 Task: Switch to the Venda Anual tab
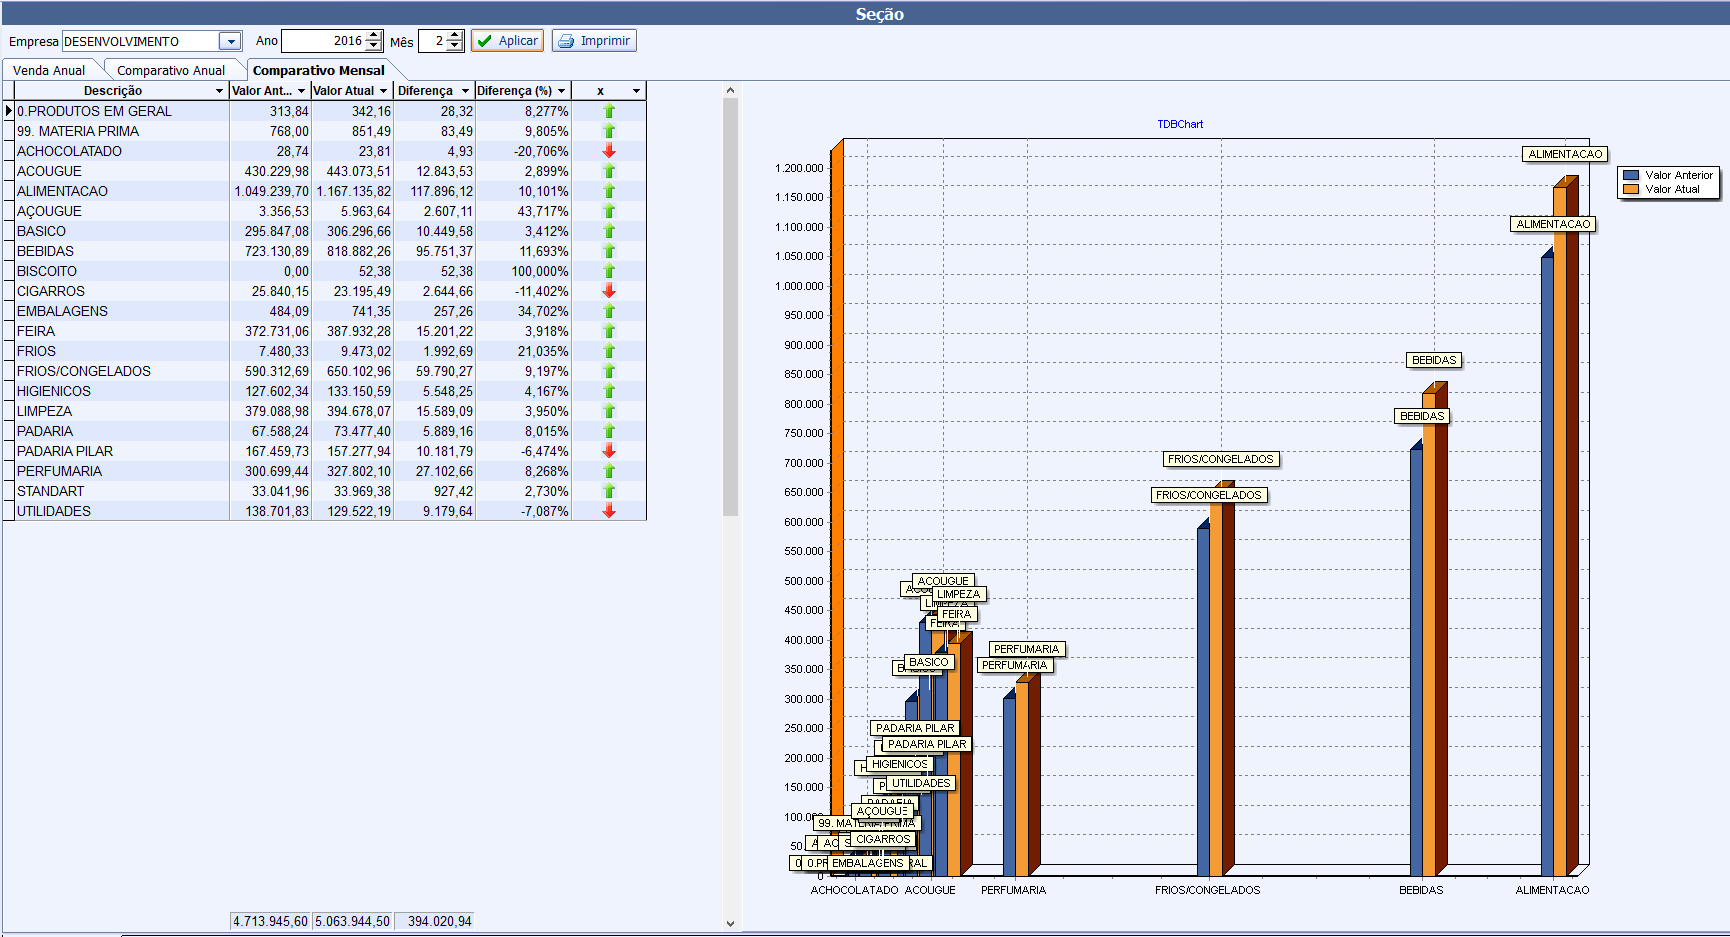(49, 71)
